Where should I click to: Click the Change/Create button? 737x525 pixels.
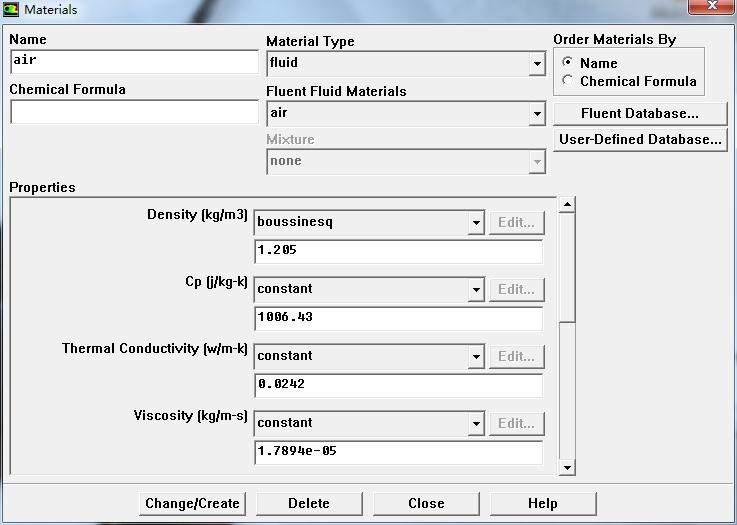tap(192, 503)
